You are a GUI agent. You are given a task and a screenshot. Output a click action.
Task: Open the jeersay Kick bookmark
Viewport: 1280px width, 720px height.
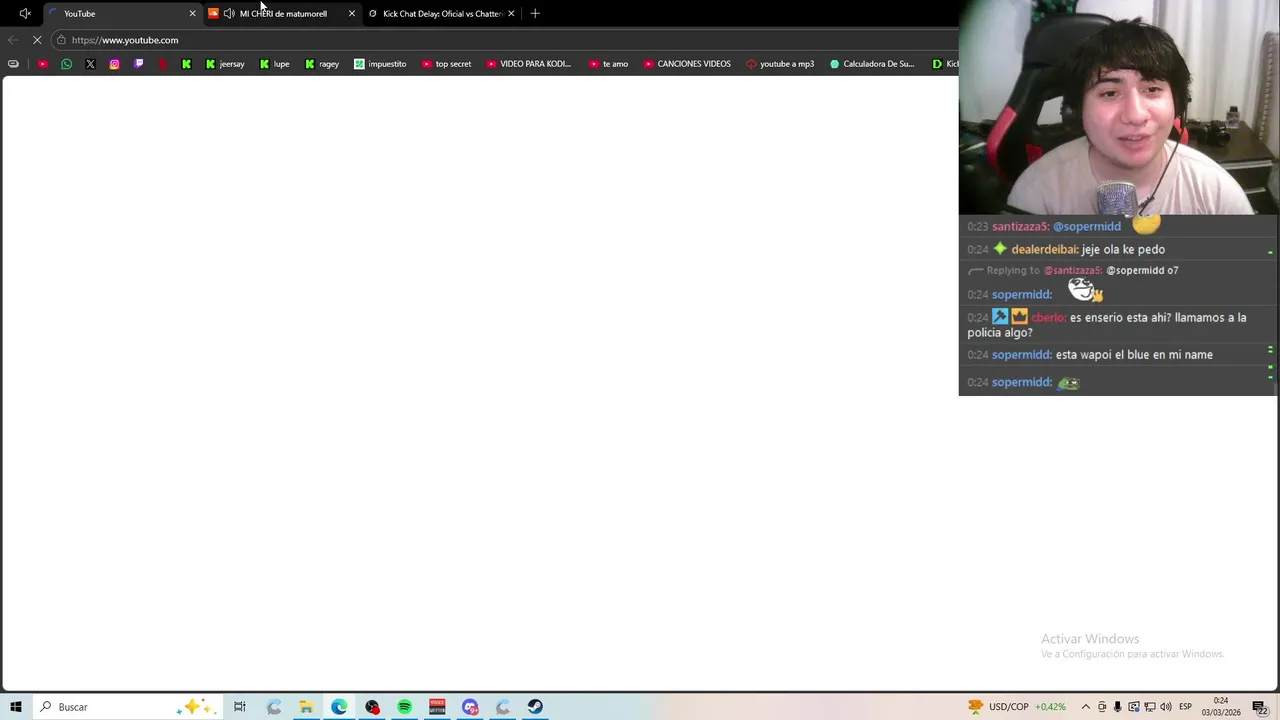point(224,64)
